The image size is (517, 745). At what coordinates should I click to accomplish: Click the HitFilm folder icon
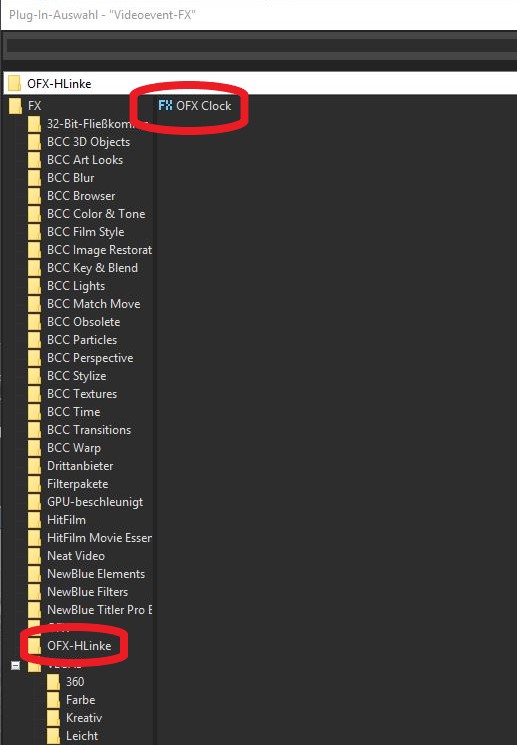point(35,520)
